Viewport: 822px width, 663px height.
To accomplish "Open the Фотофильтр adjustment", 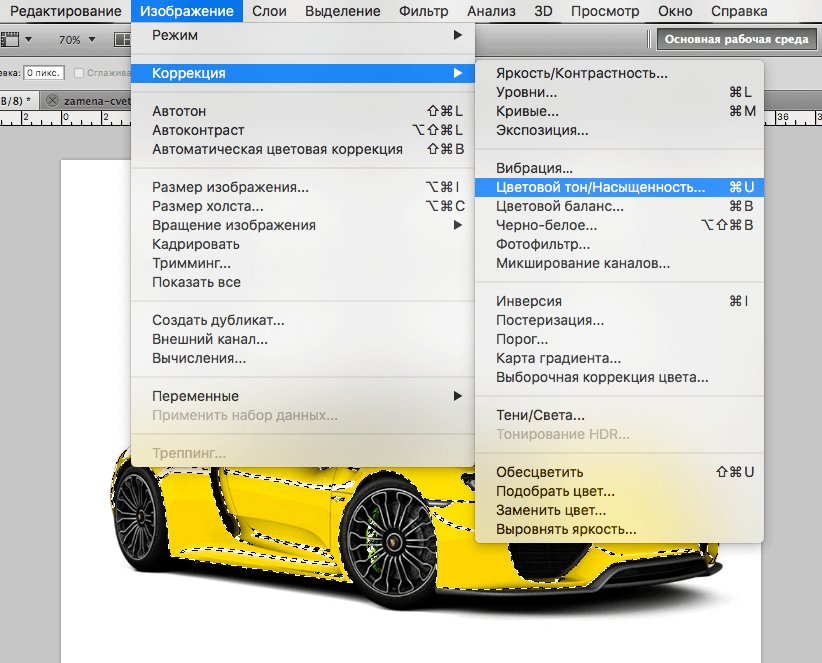I will coord(619,244).
